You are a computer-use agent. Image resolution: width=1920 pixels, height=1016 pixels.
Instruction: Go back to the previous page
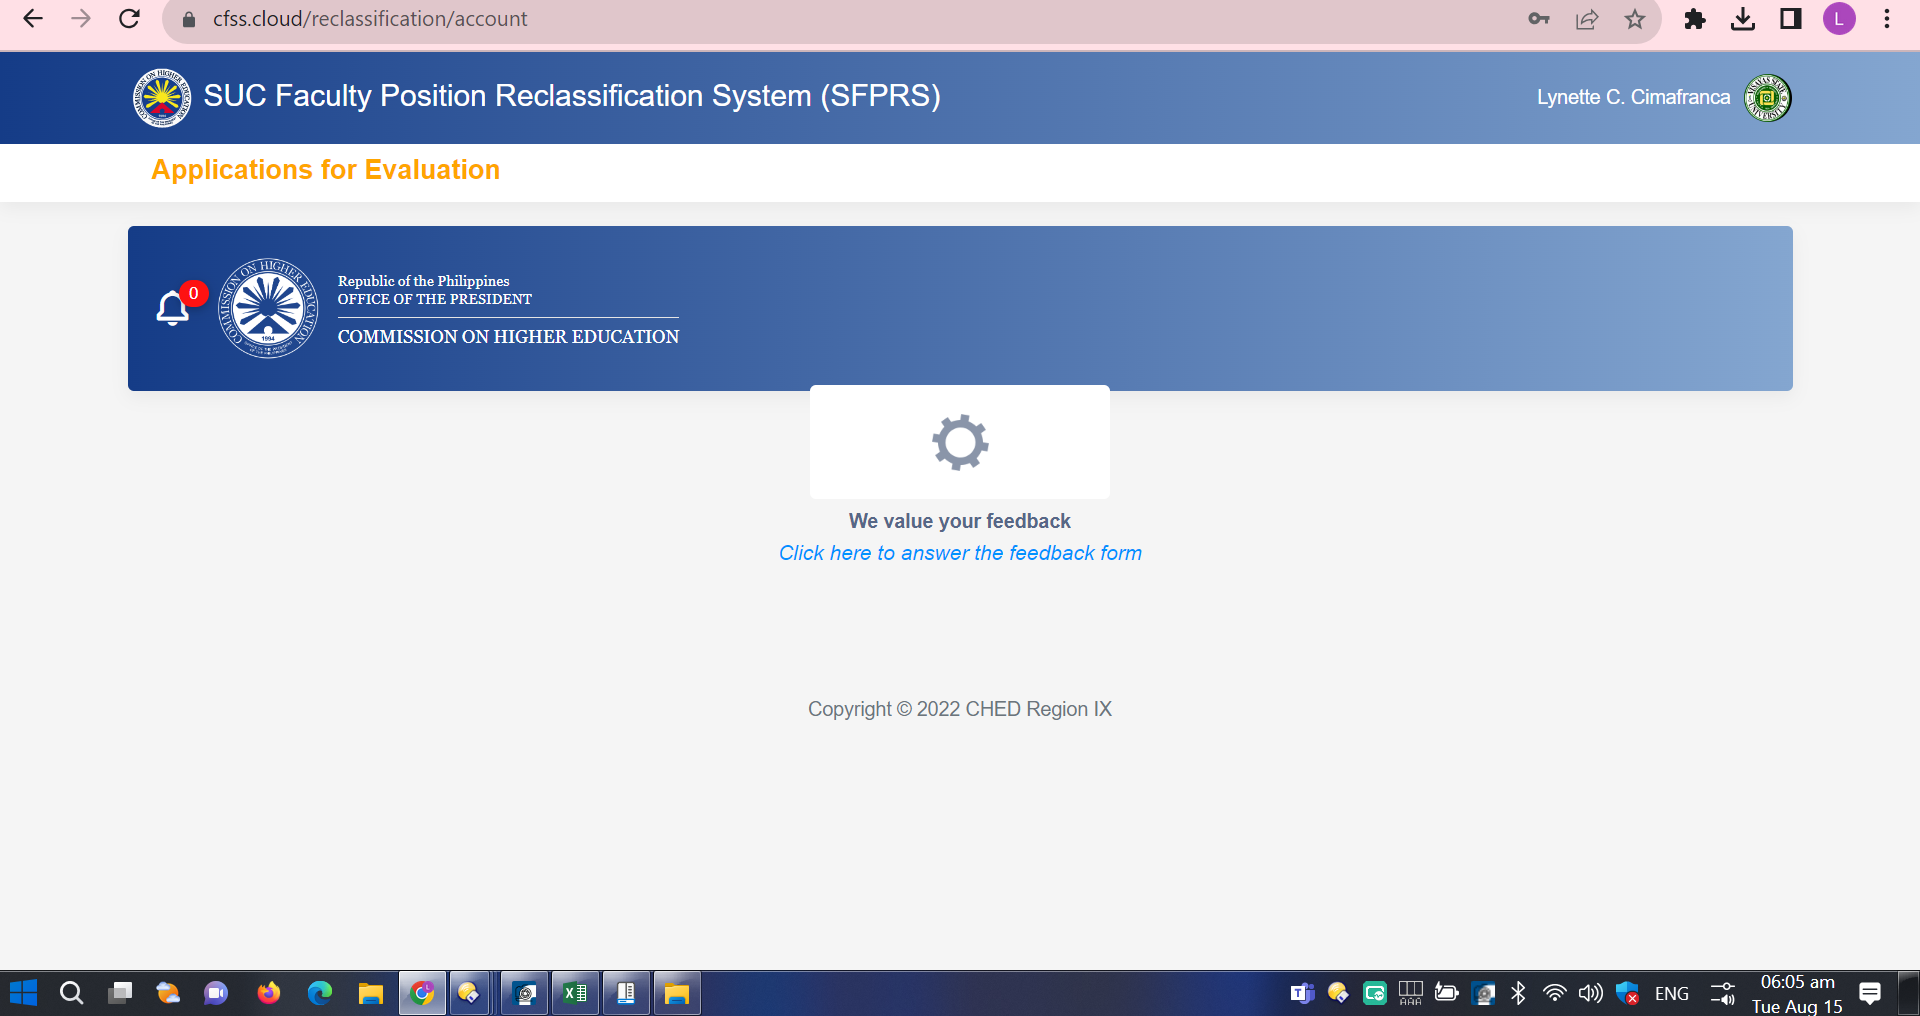(33, 19)
